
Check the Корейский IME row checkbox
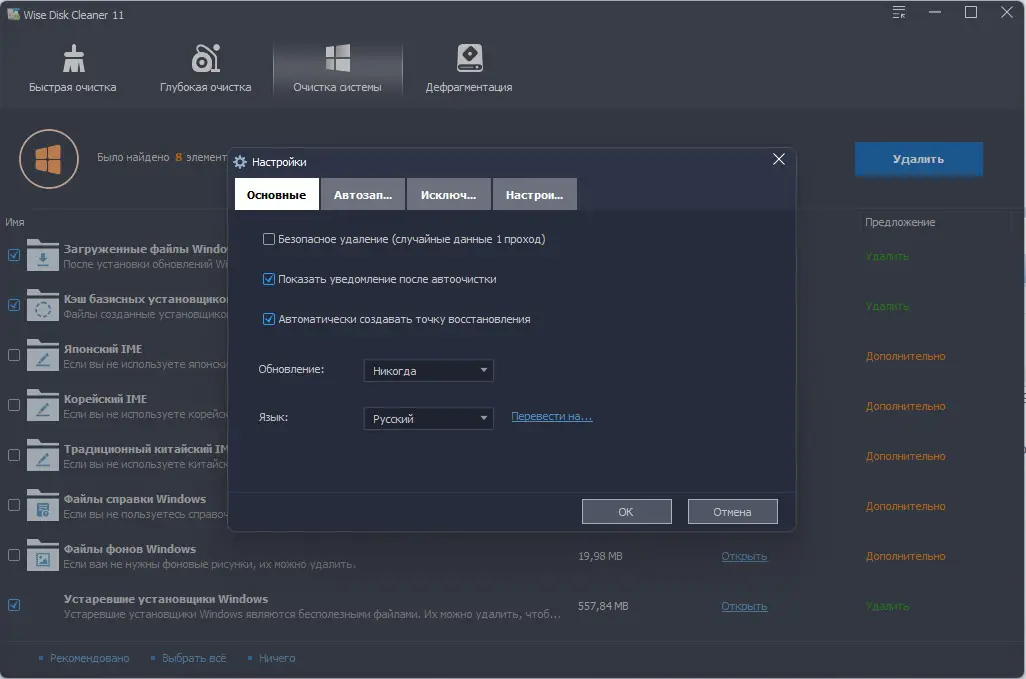pyautogui.click(x=14, y=405)
